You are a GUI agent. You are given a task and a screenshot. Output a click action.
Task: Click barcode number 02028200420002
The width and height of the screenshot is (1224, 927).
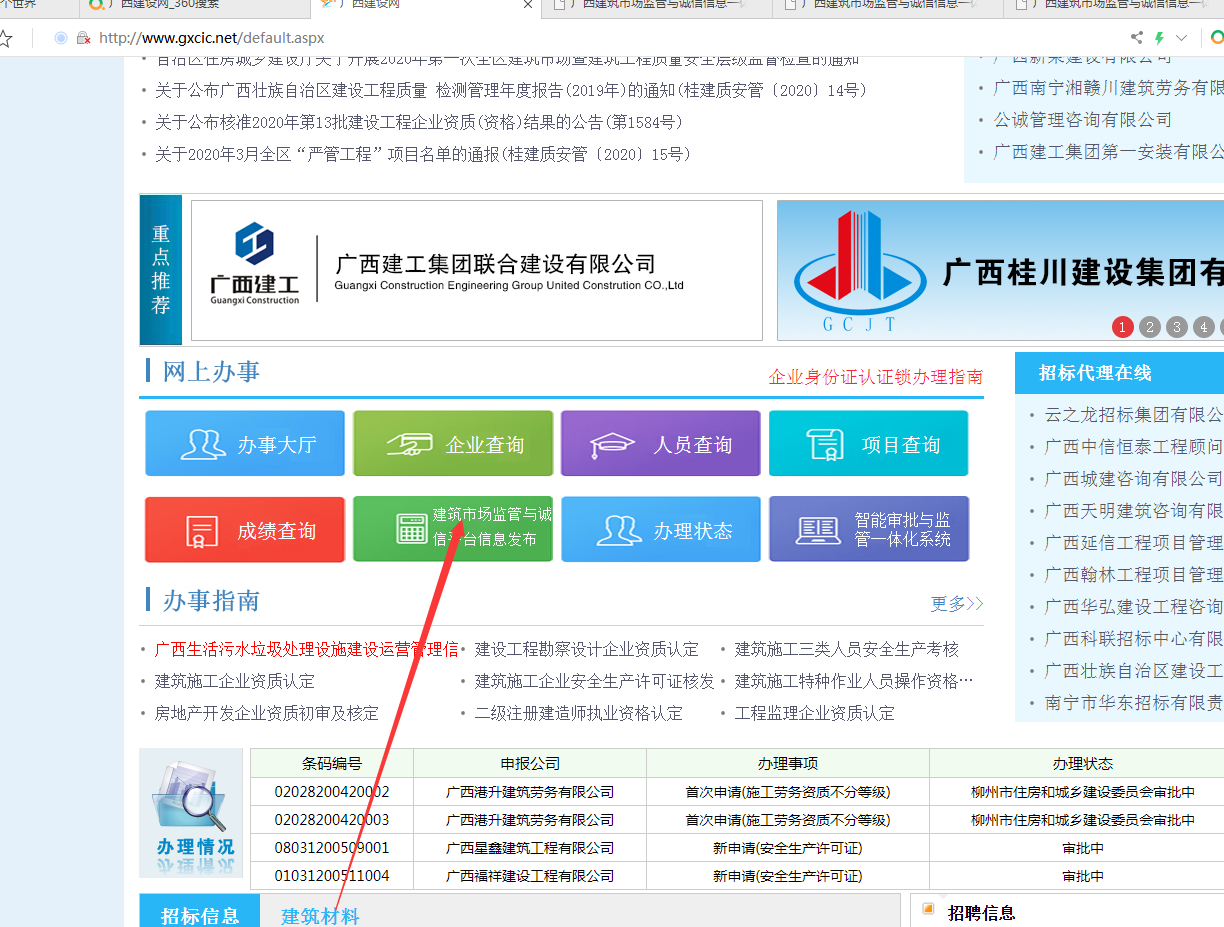(332, 792)
